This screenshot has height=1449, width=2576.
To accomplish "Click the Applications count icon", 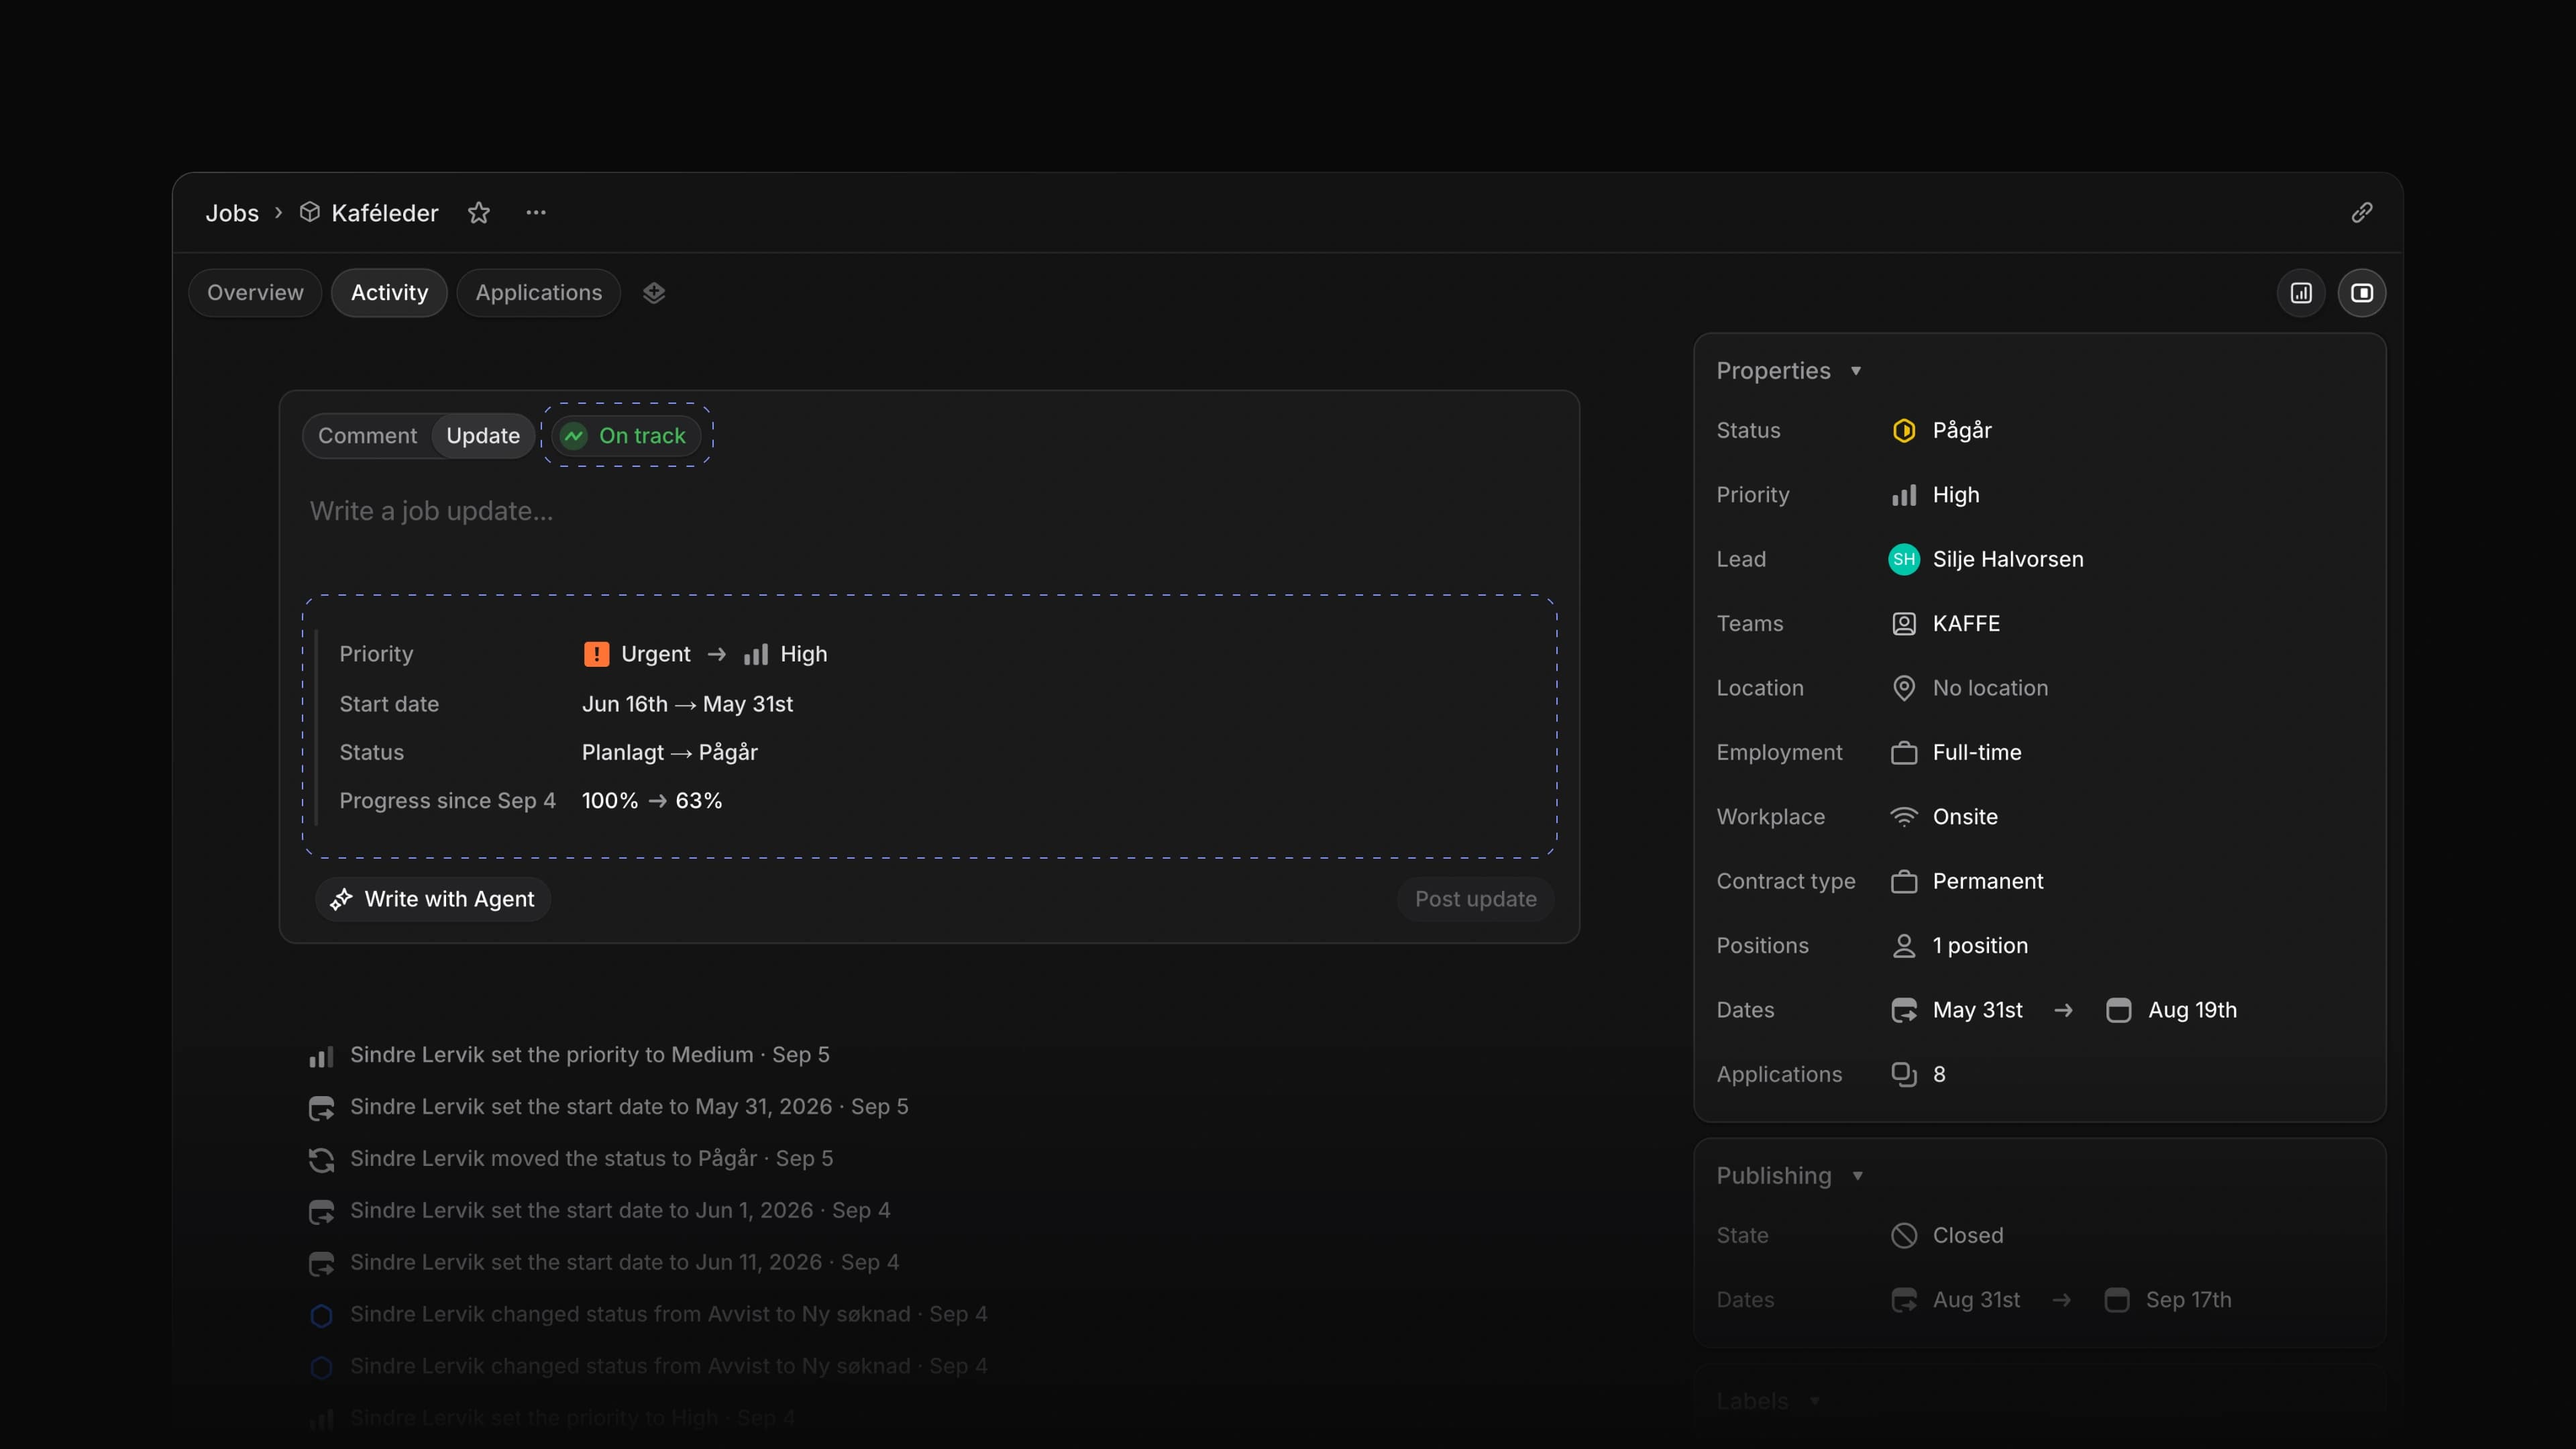I will pyautogui.click(x=1904, y=1075).
